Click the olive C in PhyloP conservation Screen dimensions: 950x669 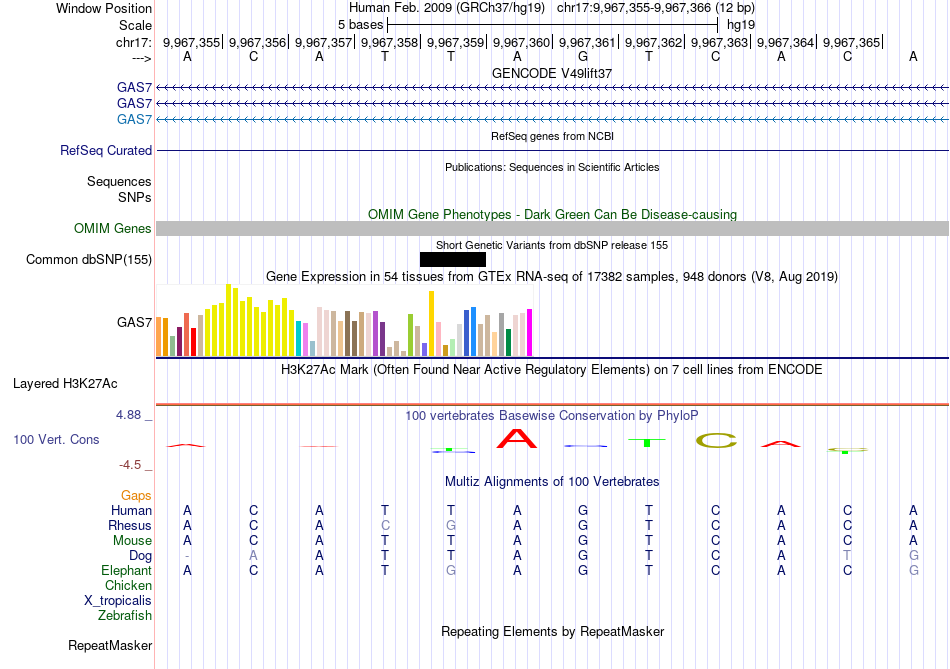pos(716,441)
